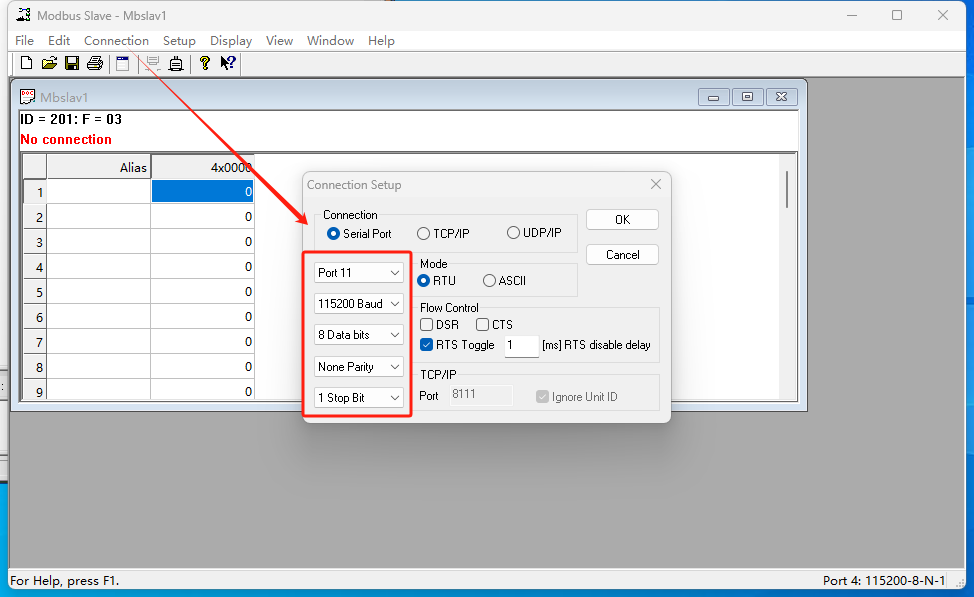Select the TCP/IP connection radio button

pyautogui.click(x=424, y=233)
